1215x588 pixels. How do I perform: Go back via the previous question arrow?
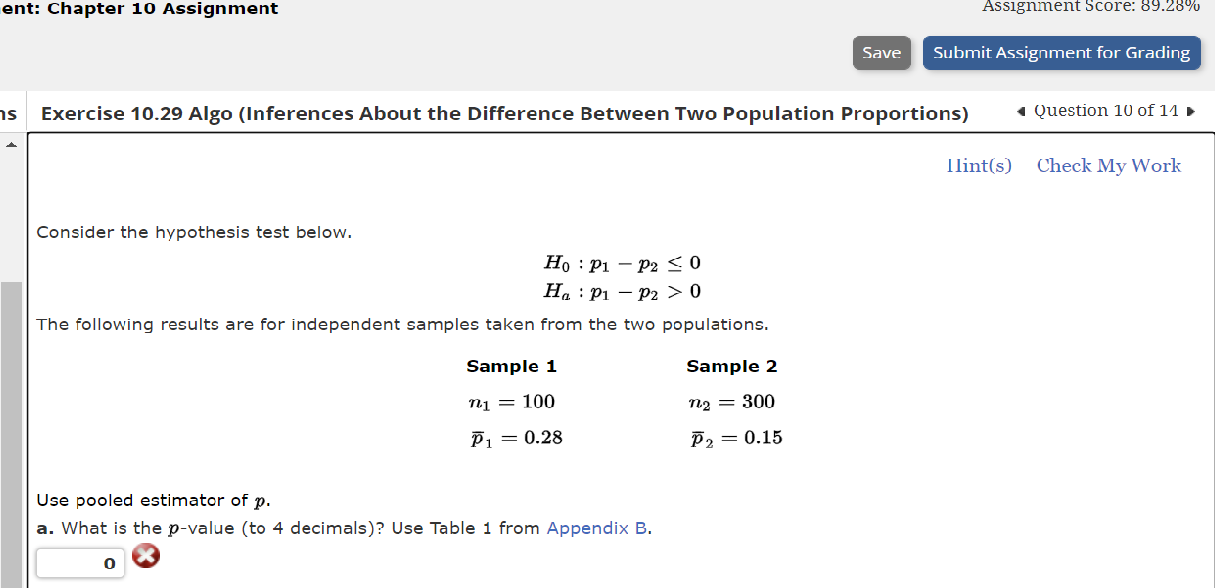[x=1019, y=111]
